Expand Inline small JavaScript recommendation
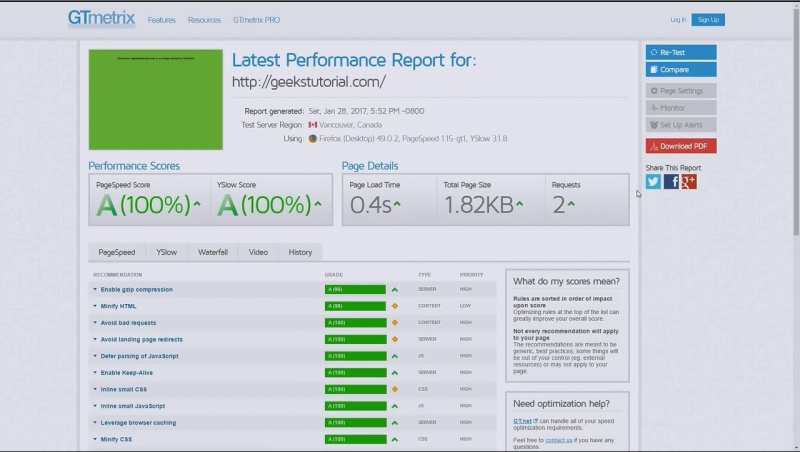The image size is (800, 452). pyautogui.click(x=133, y=406)
